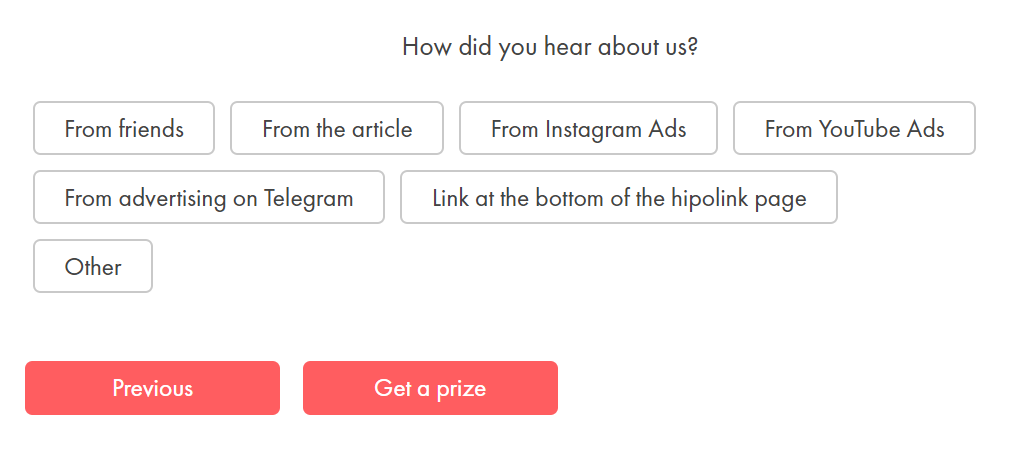Pick the "From Instagram Ads" option

click(588, 128)
